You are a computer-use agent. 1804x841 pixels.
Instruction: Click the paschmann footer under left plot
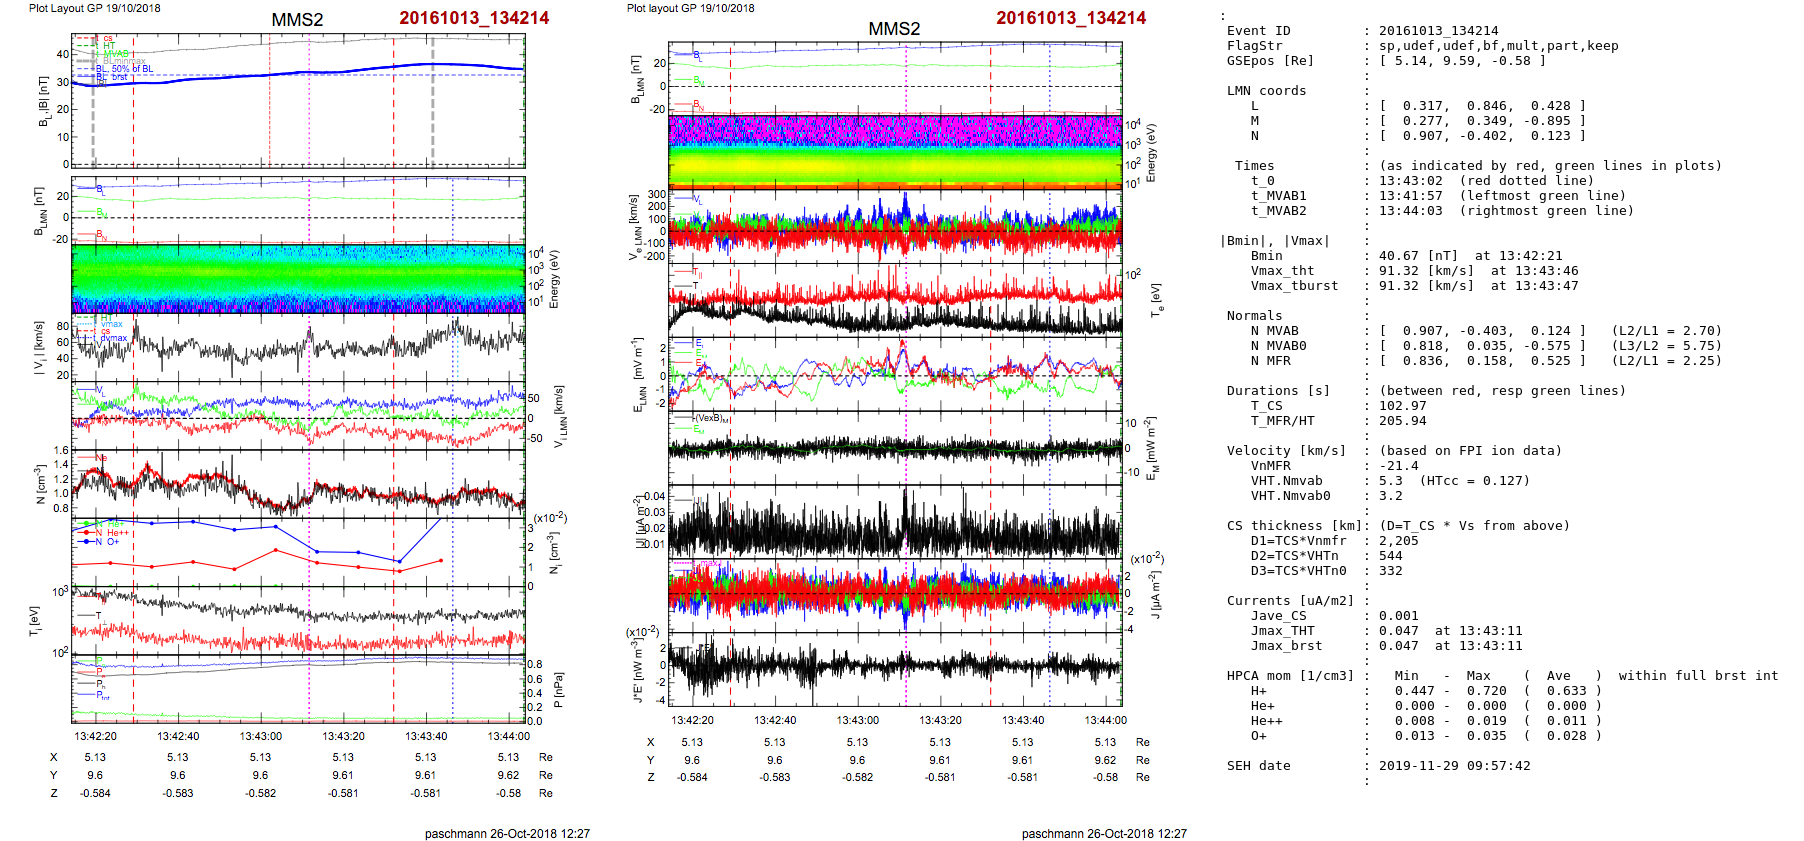507,833
